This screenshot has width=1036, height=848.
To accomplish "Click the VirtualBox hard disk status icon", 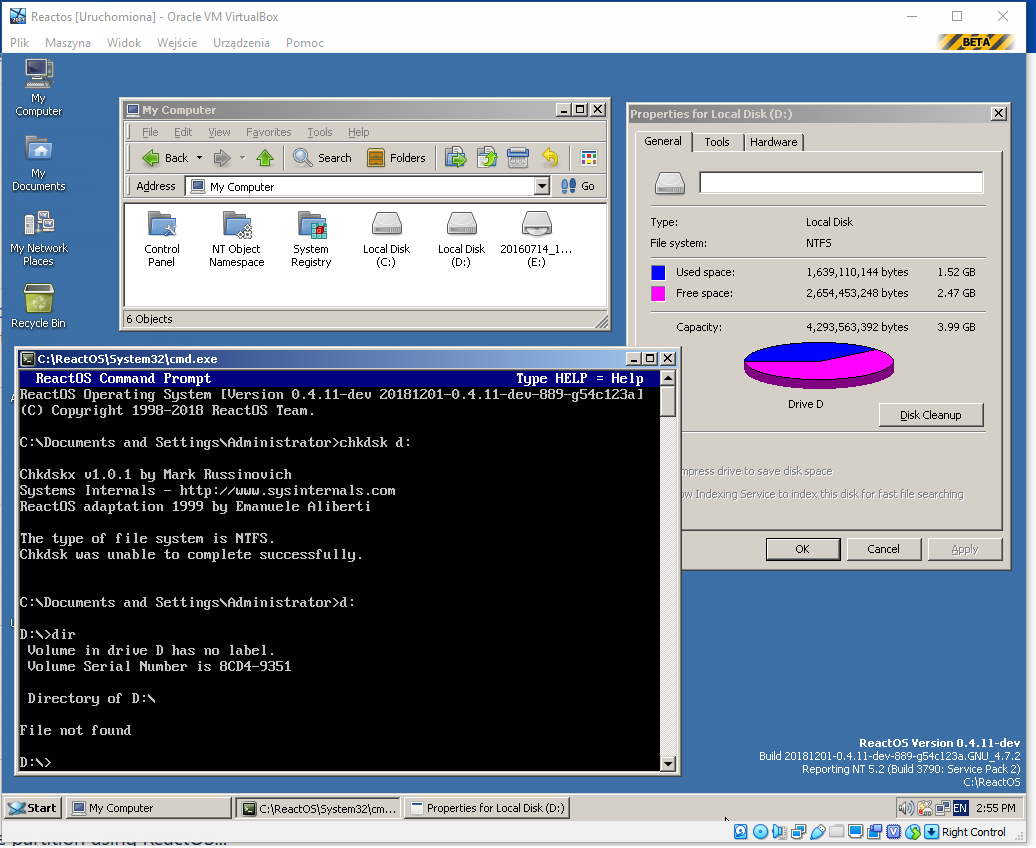I will click(741, 832).
